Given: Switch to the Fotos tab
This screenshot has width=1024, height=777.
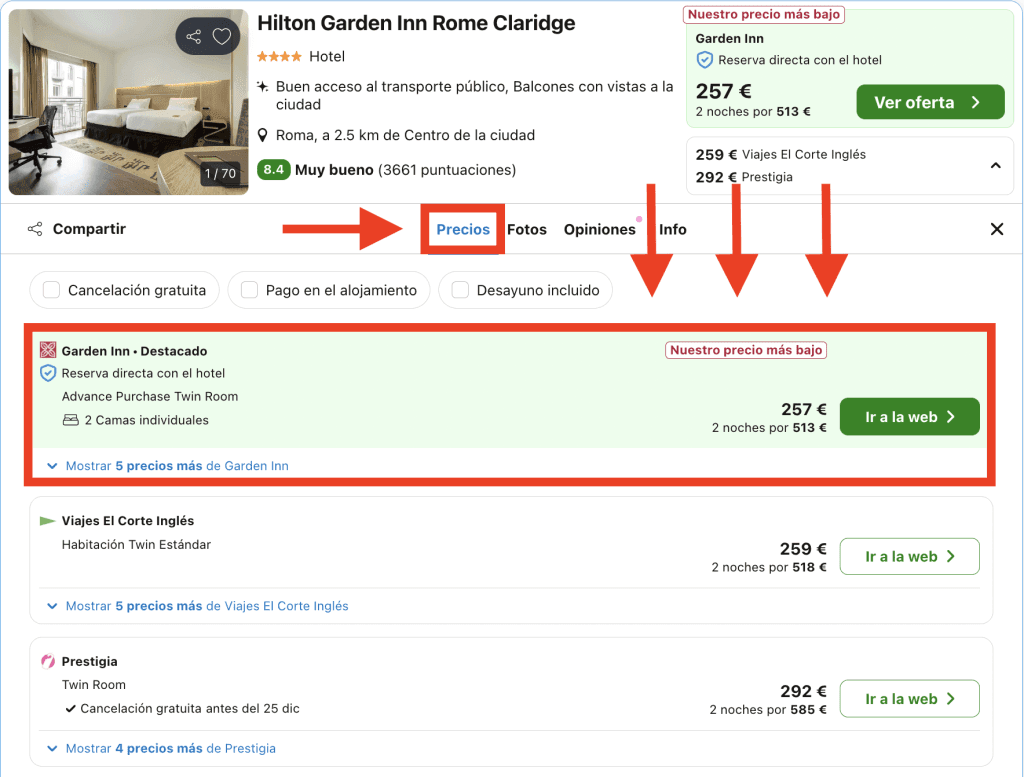Looking at the screenshot, I should [527, 229].
